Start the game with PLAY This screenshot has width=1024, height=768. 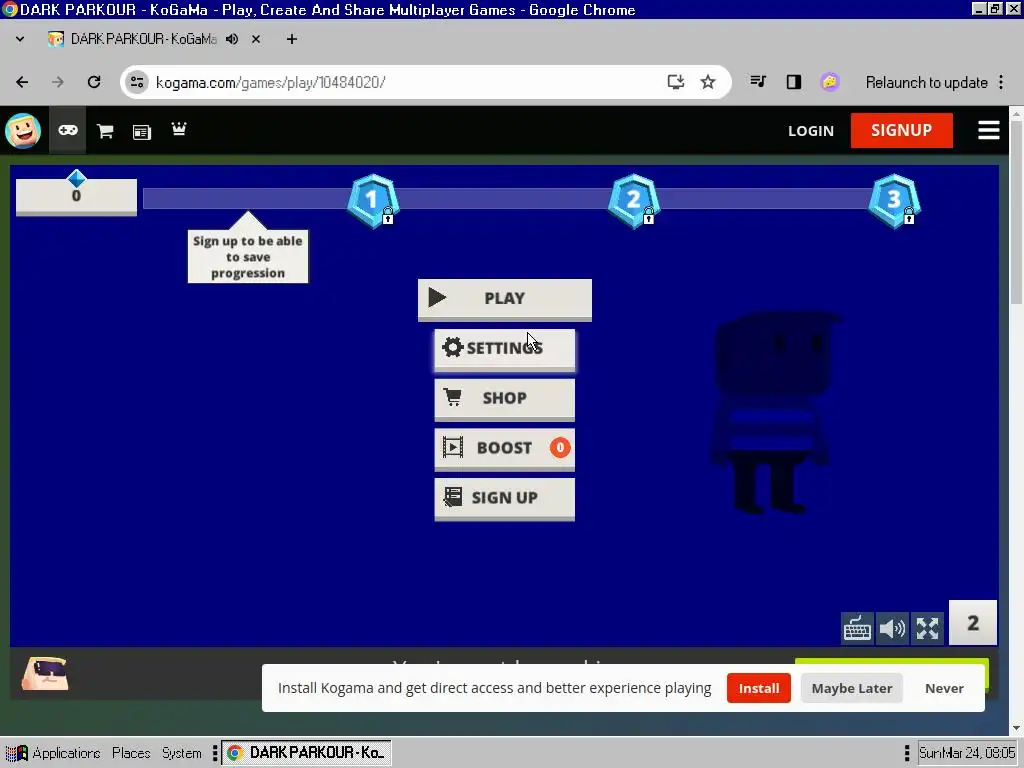click(x=505, y=299)
